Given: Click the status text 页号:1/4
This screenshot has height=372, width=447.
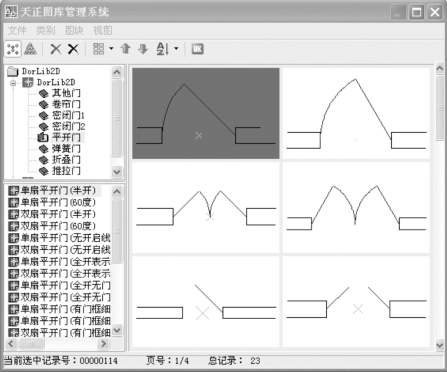Looking at the screenshot, I should coord(167,361).
